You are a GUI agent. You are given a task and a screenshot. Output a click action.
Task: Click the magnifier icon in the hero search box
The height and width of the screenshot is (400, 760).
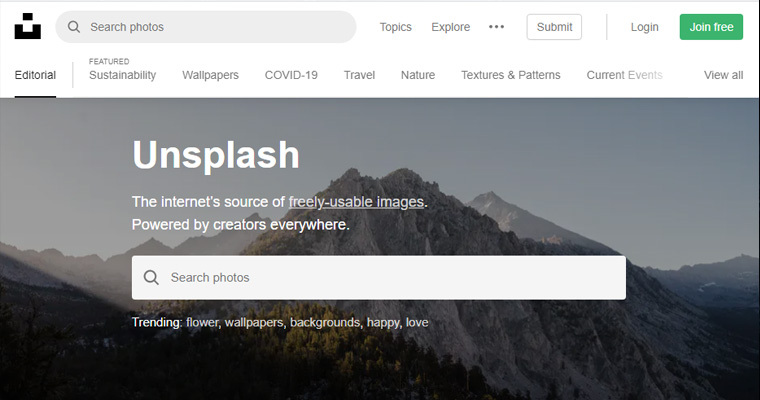151,277
